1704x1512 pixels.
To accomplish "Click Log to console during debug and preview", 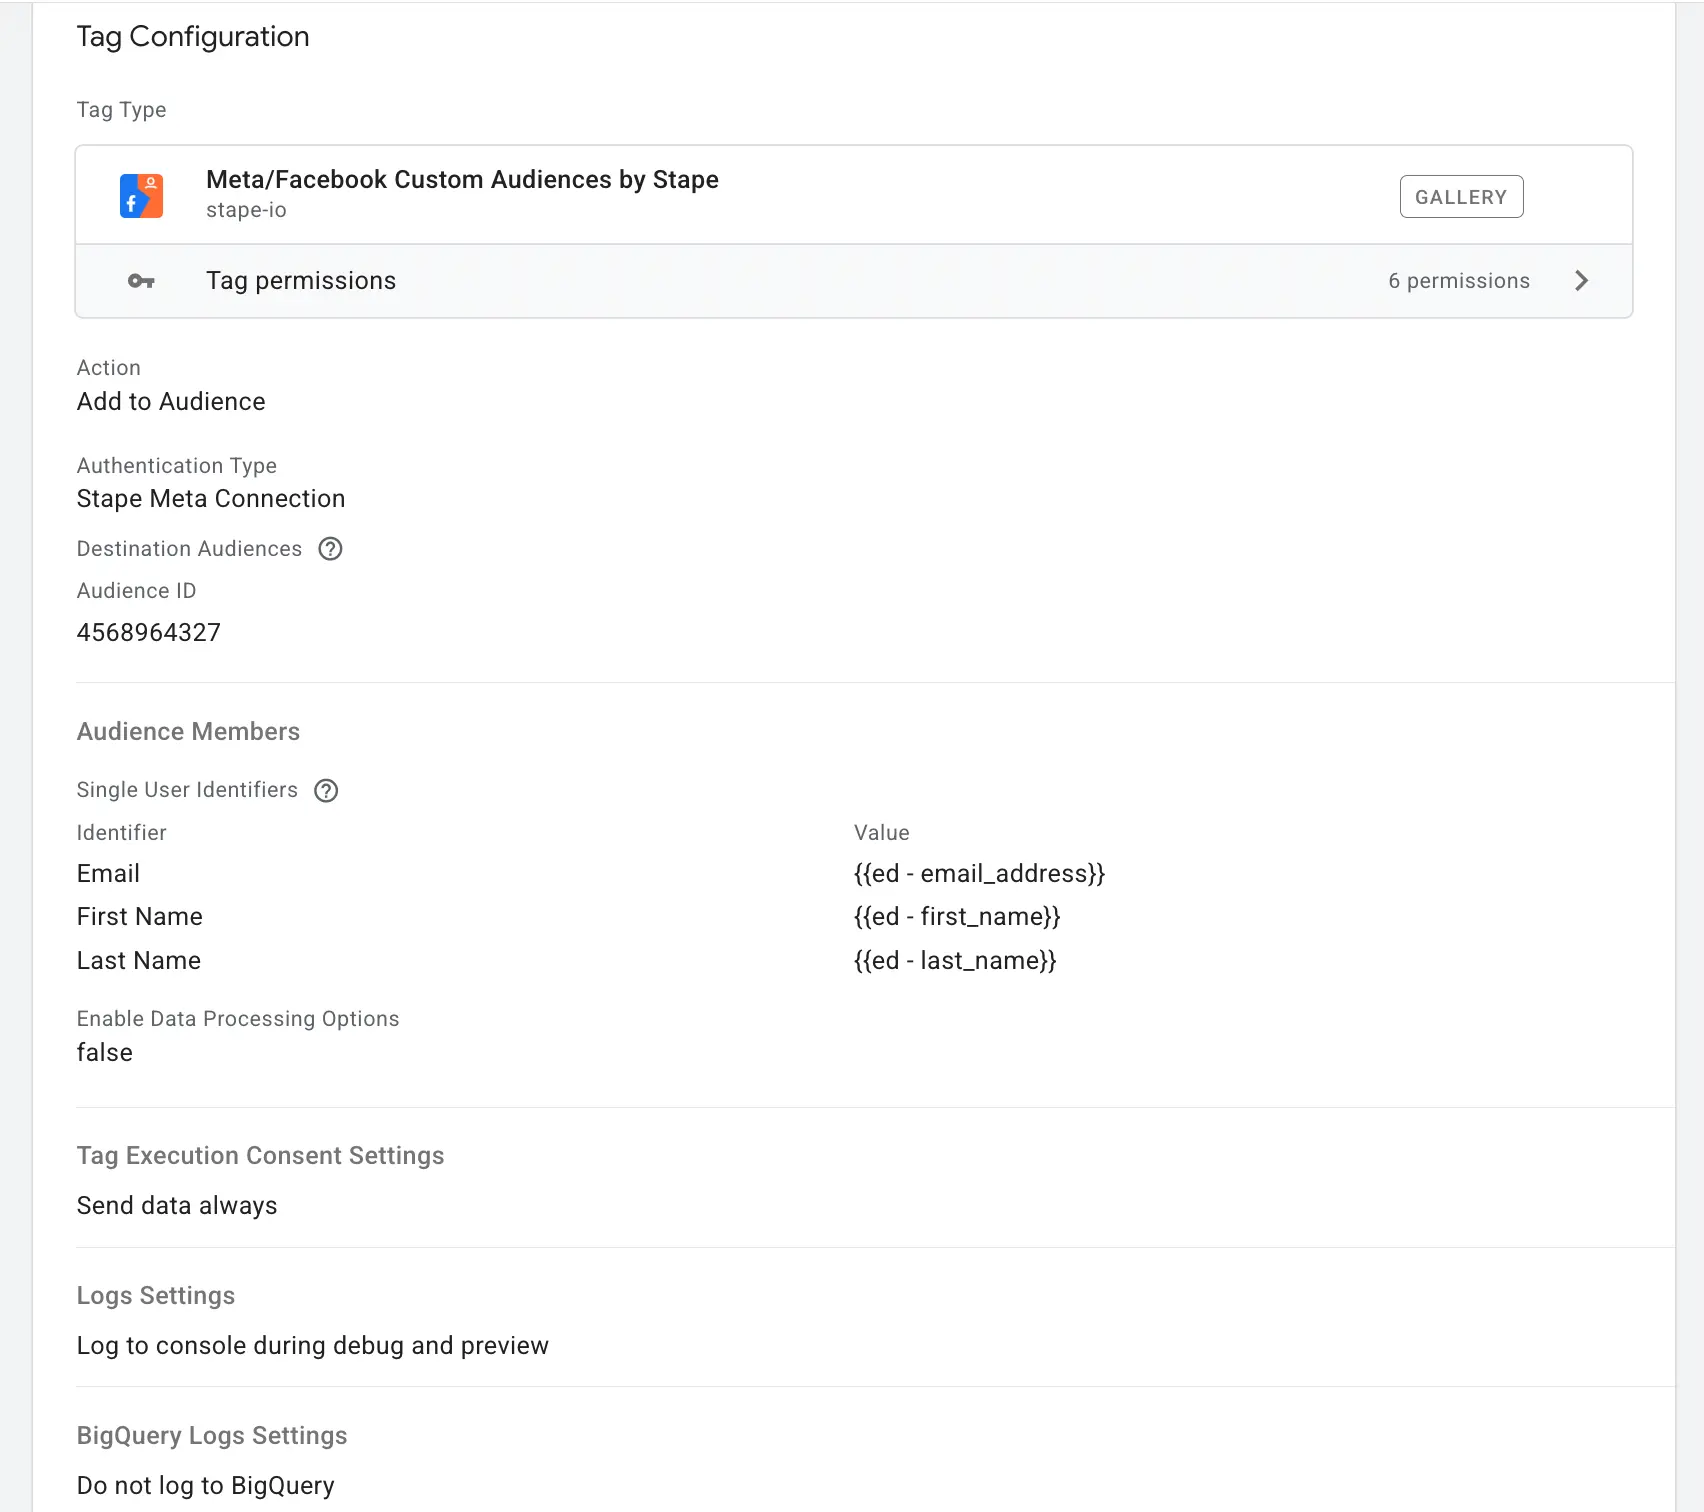I will 312,1345.
